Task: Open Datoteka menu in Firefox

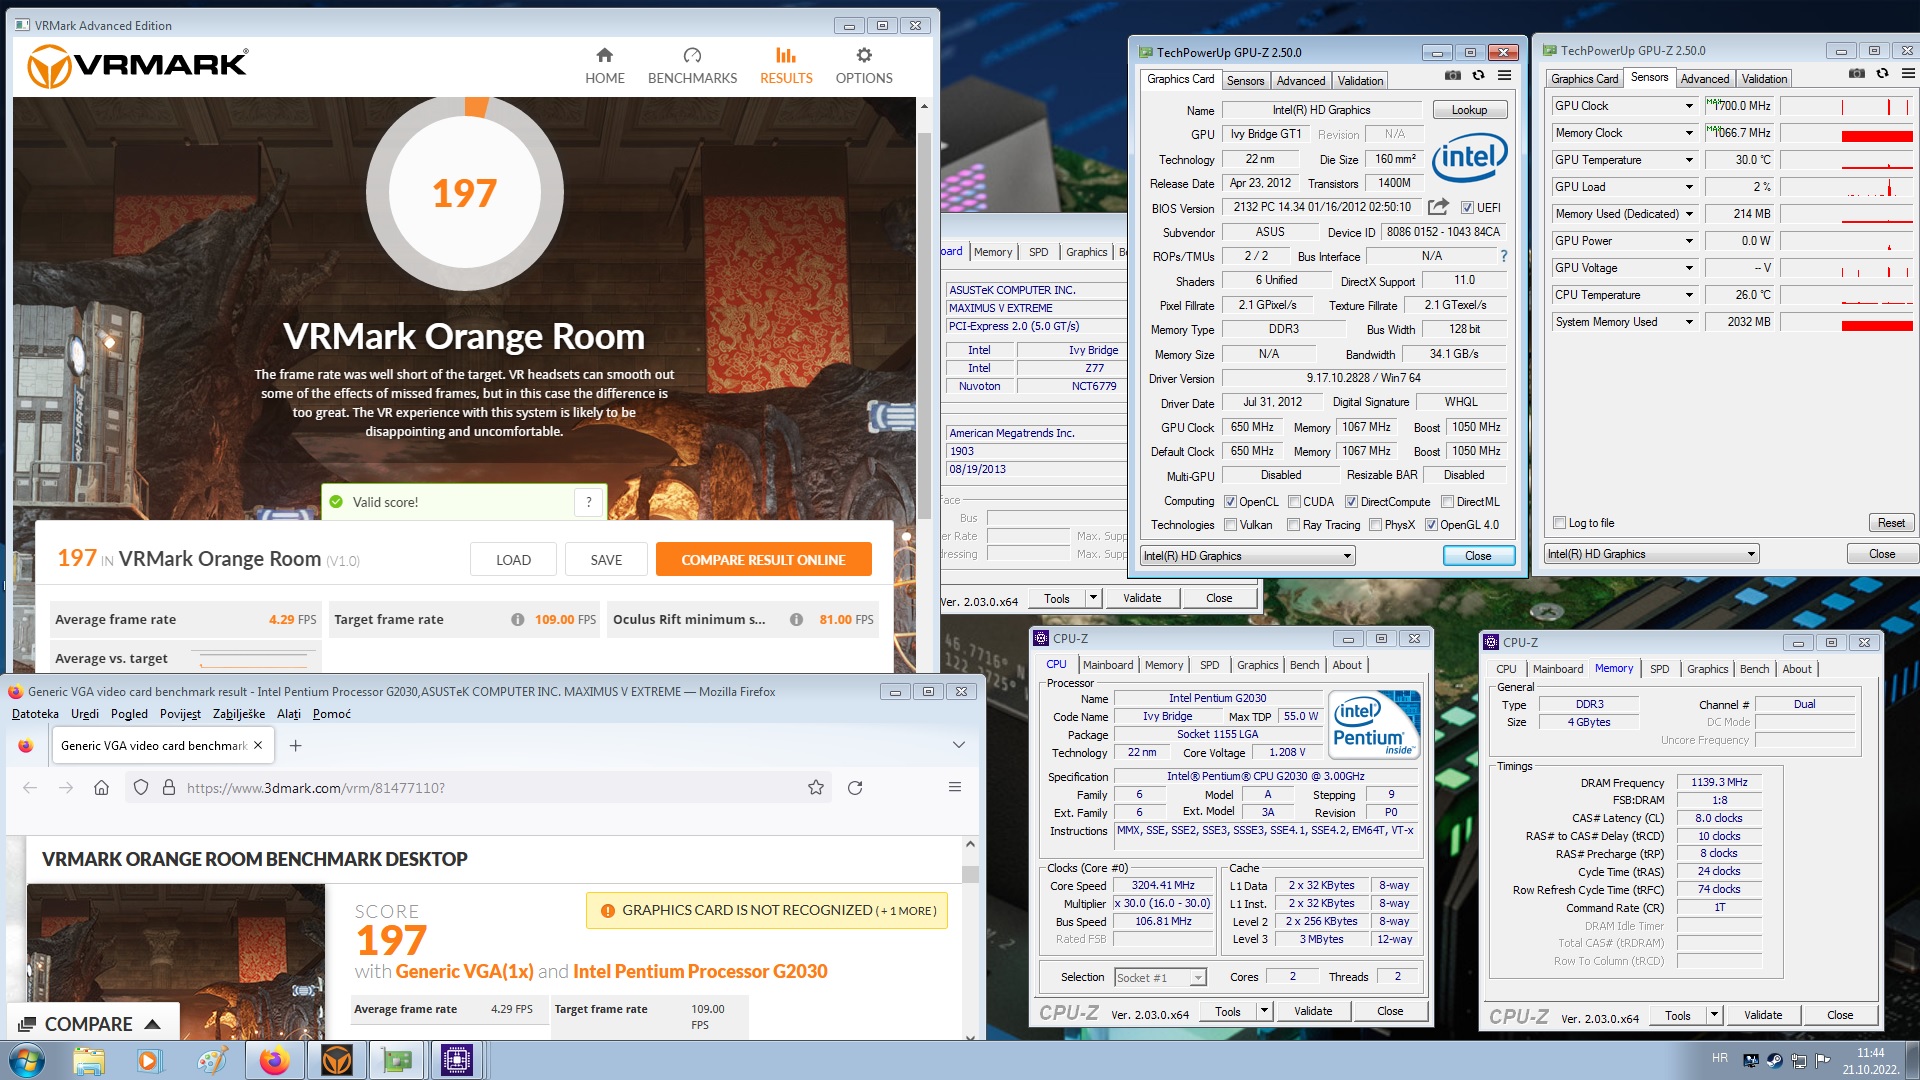Action: point(35,714)
